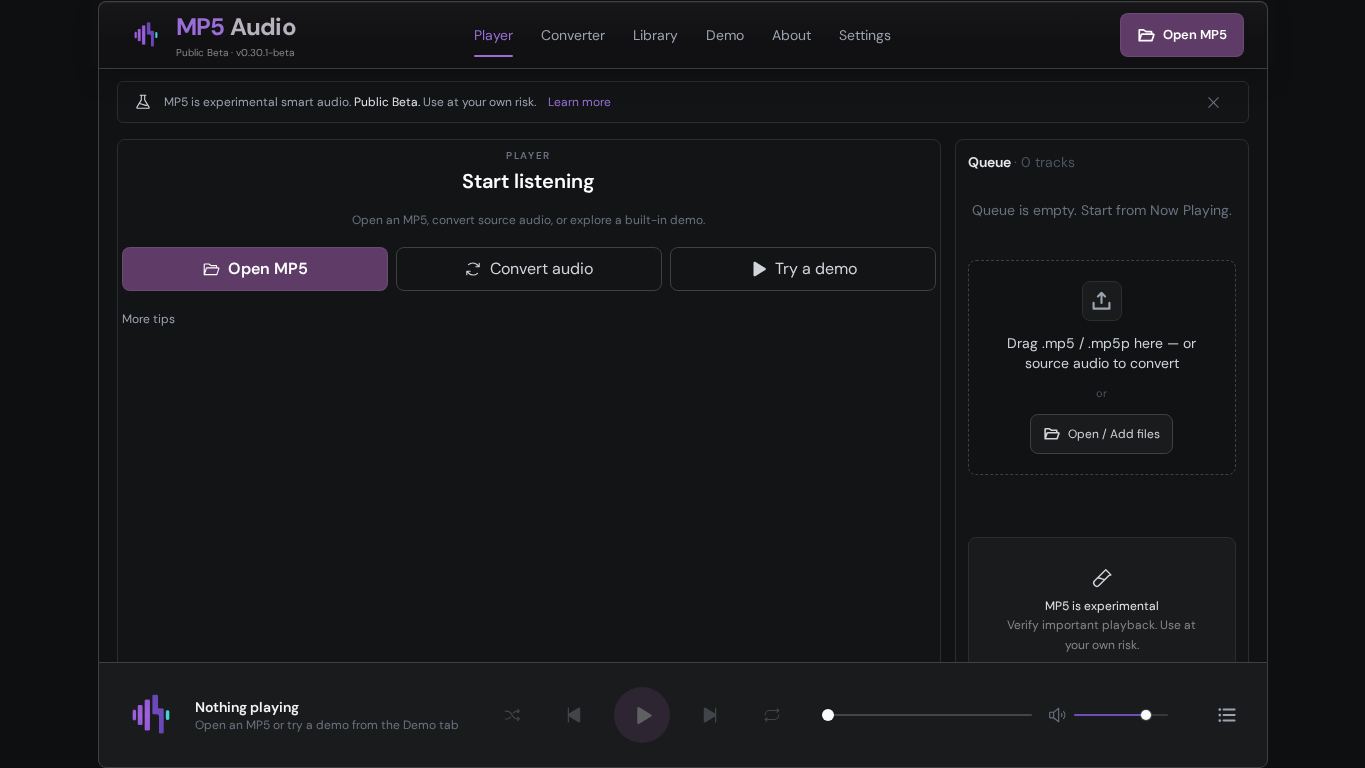Open the Settings tab
This screenshot has height=768, width=1365.
[865, 35]
